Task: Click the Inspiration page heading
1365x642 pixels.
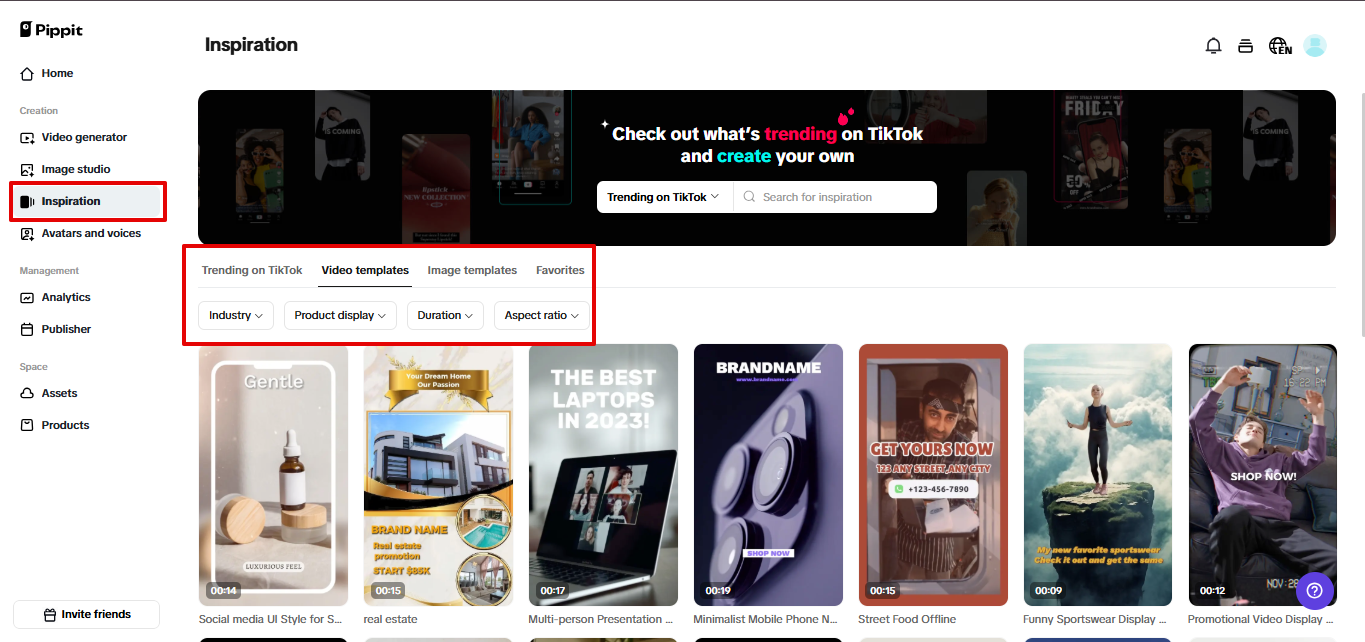Action: [251, 45]
